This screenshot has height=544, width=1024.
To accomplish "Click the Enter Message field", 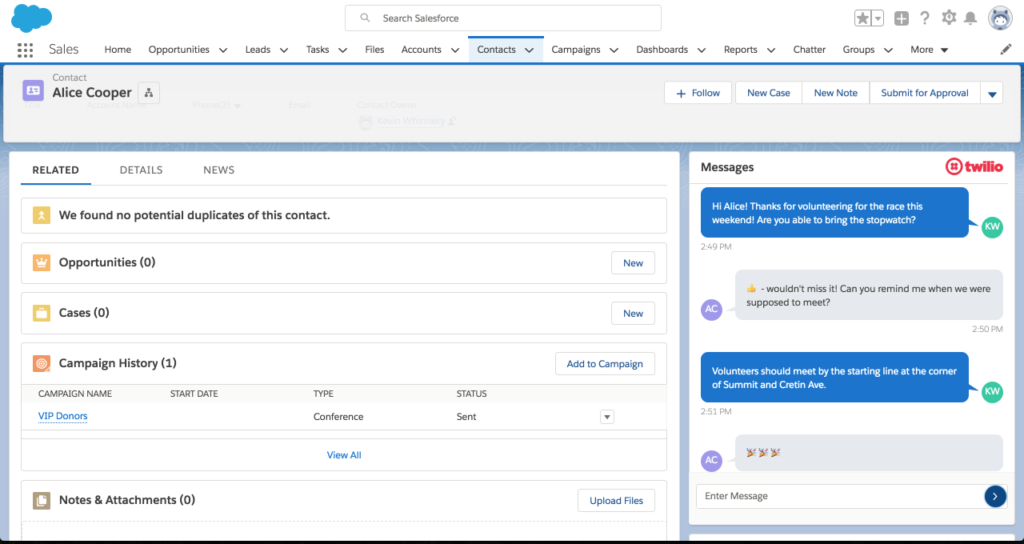I will coord(840,496).
